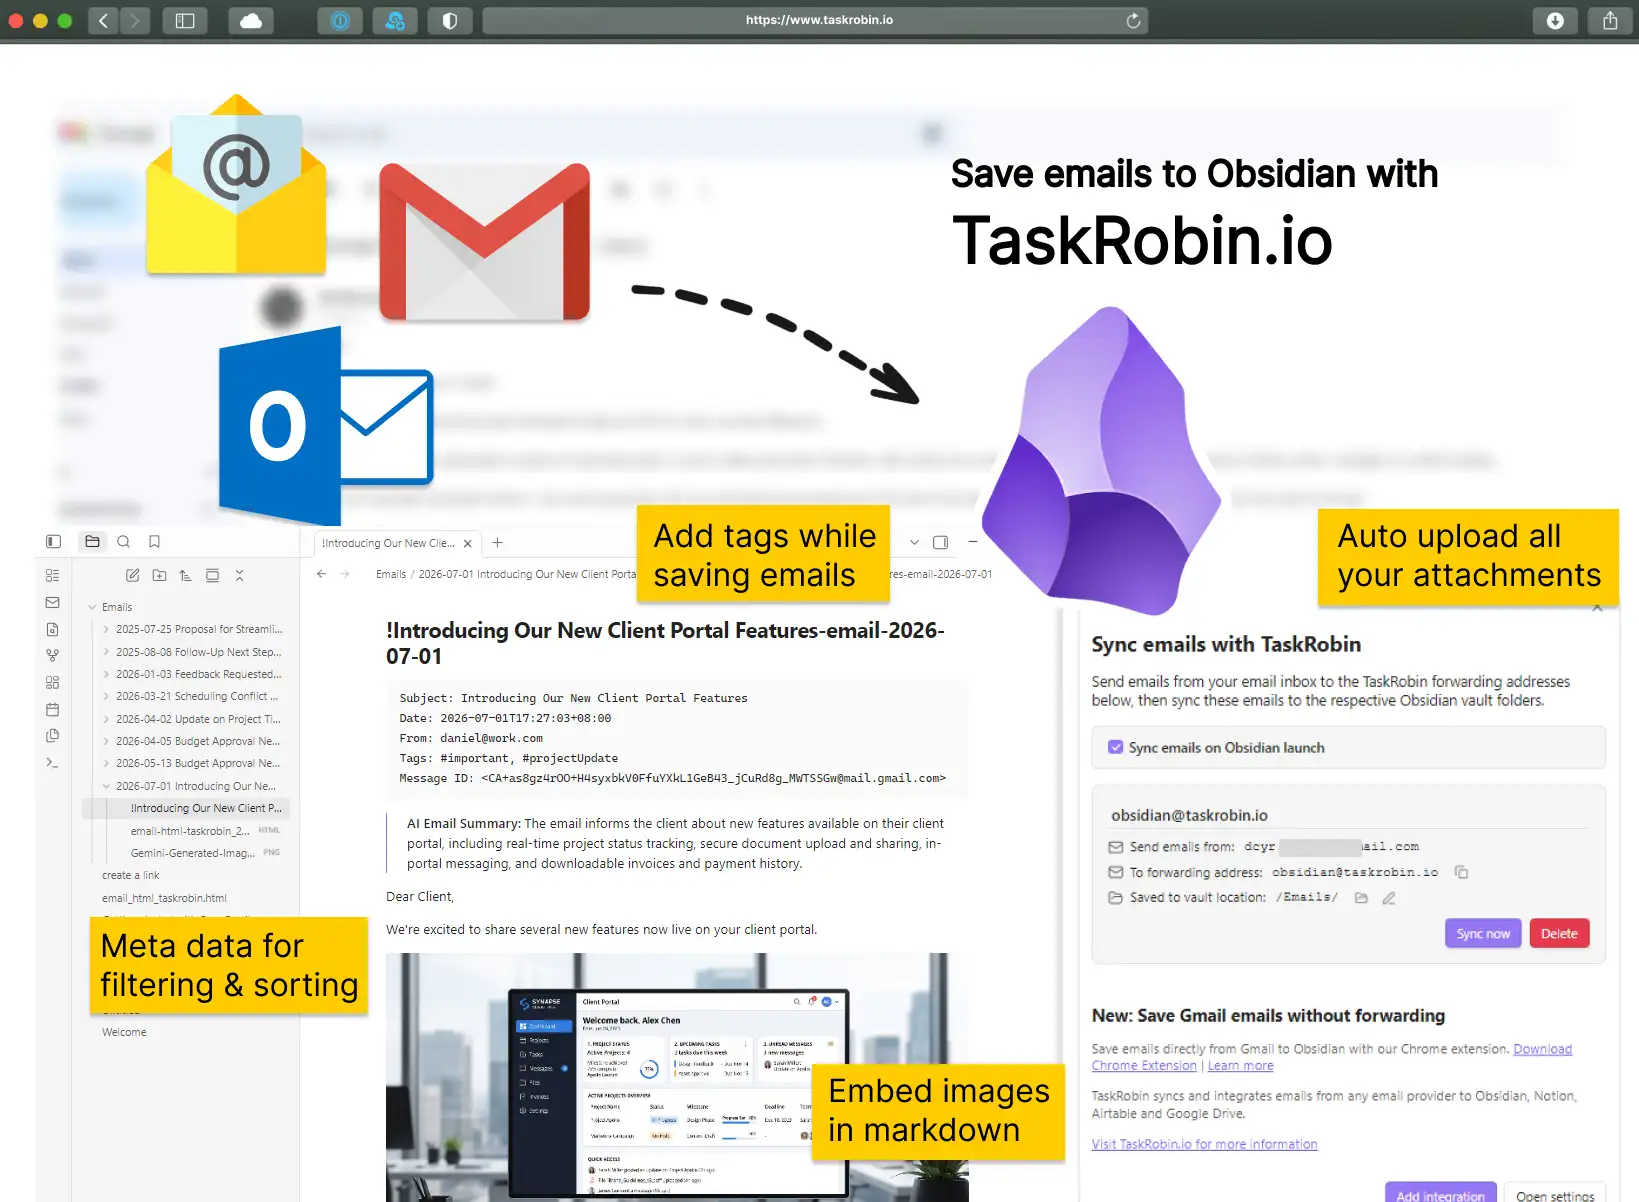The image size is (1639, 1202).
Task: Browse vault location folder icon
Action: 1361,898
